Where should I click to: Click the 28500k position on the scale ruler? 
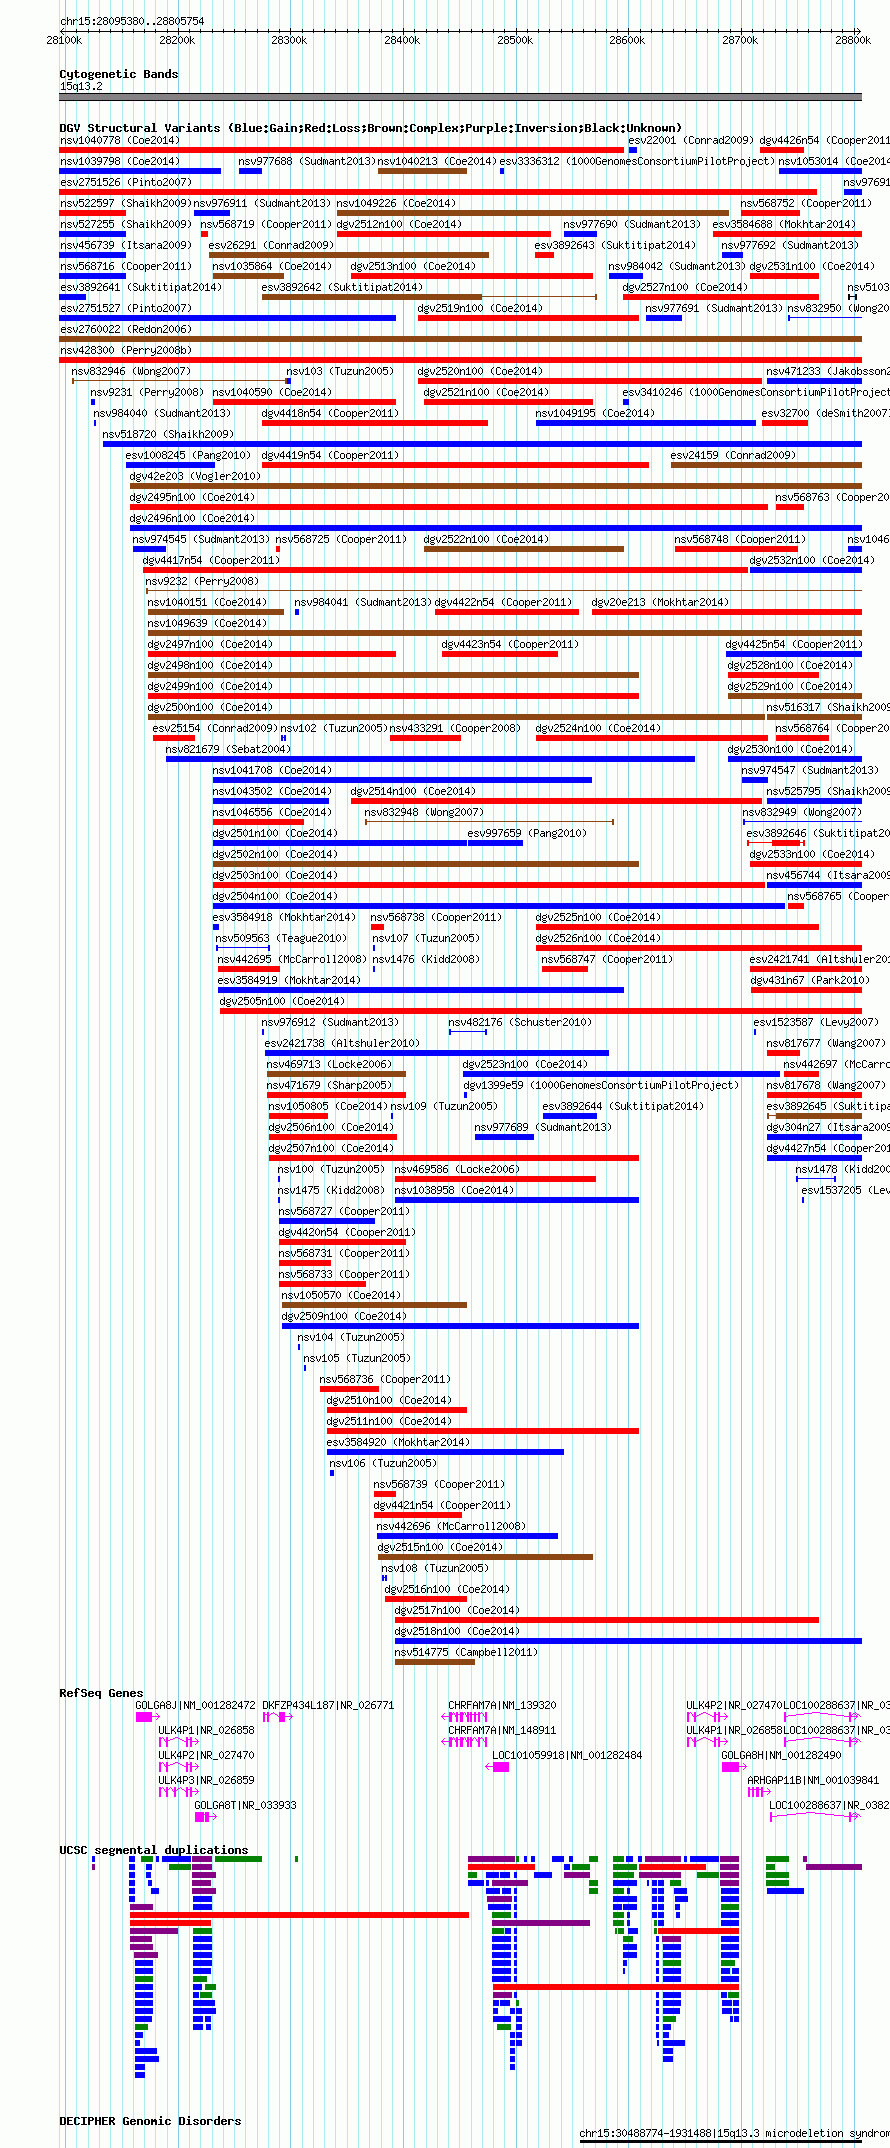[515, 40]
